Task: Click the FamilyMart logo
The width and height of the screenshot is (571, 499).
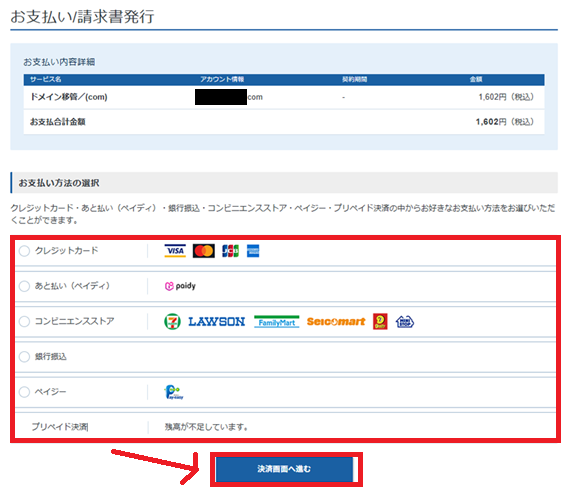Action: pos(277,322)
